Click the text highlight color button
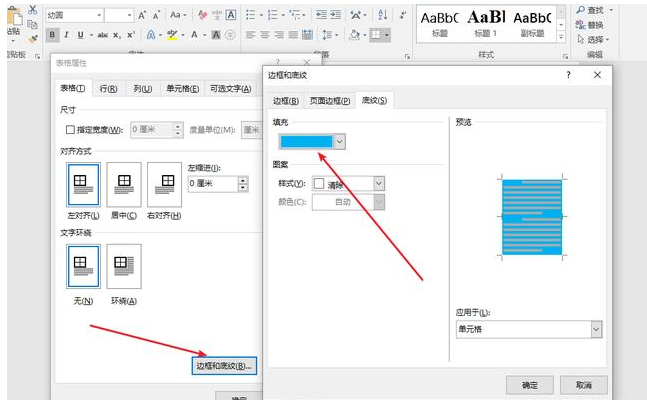This screenshot has height=400, width=647. (172, 35)
